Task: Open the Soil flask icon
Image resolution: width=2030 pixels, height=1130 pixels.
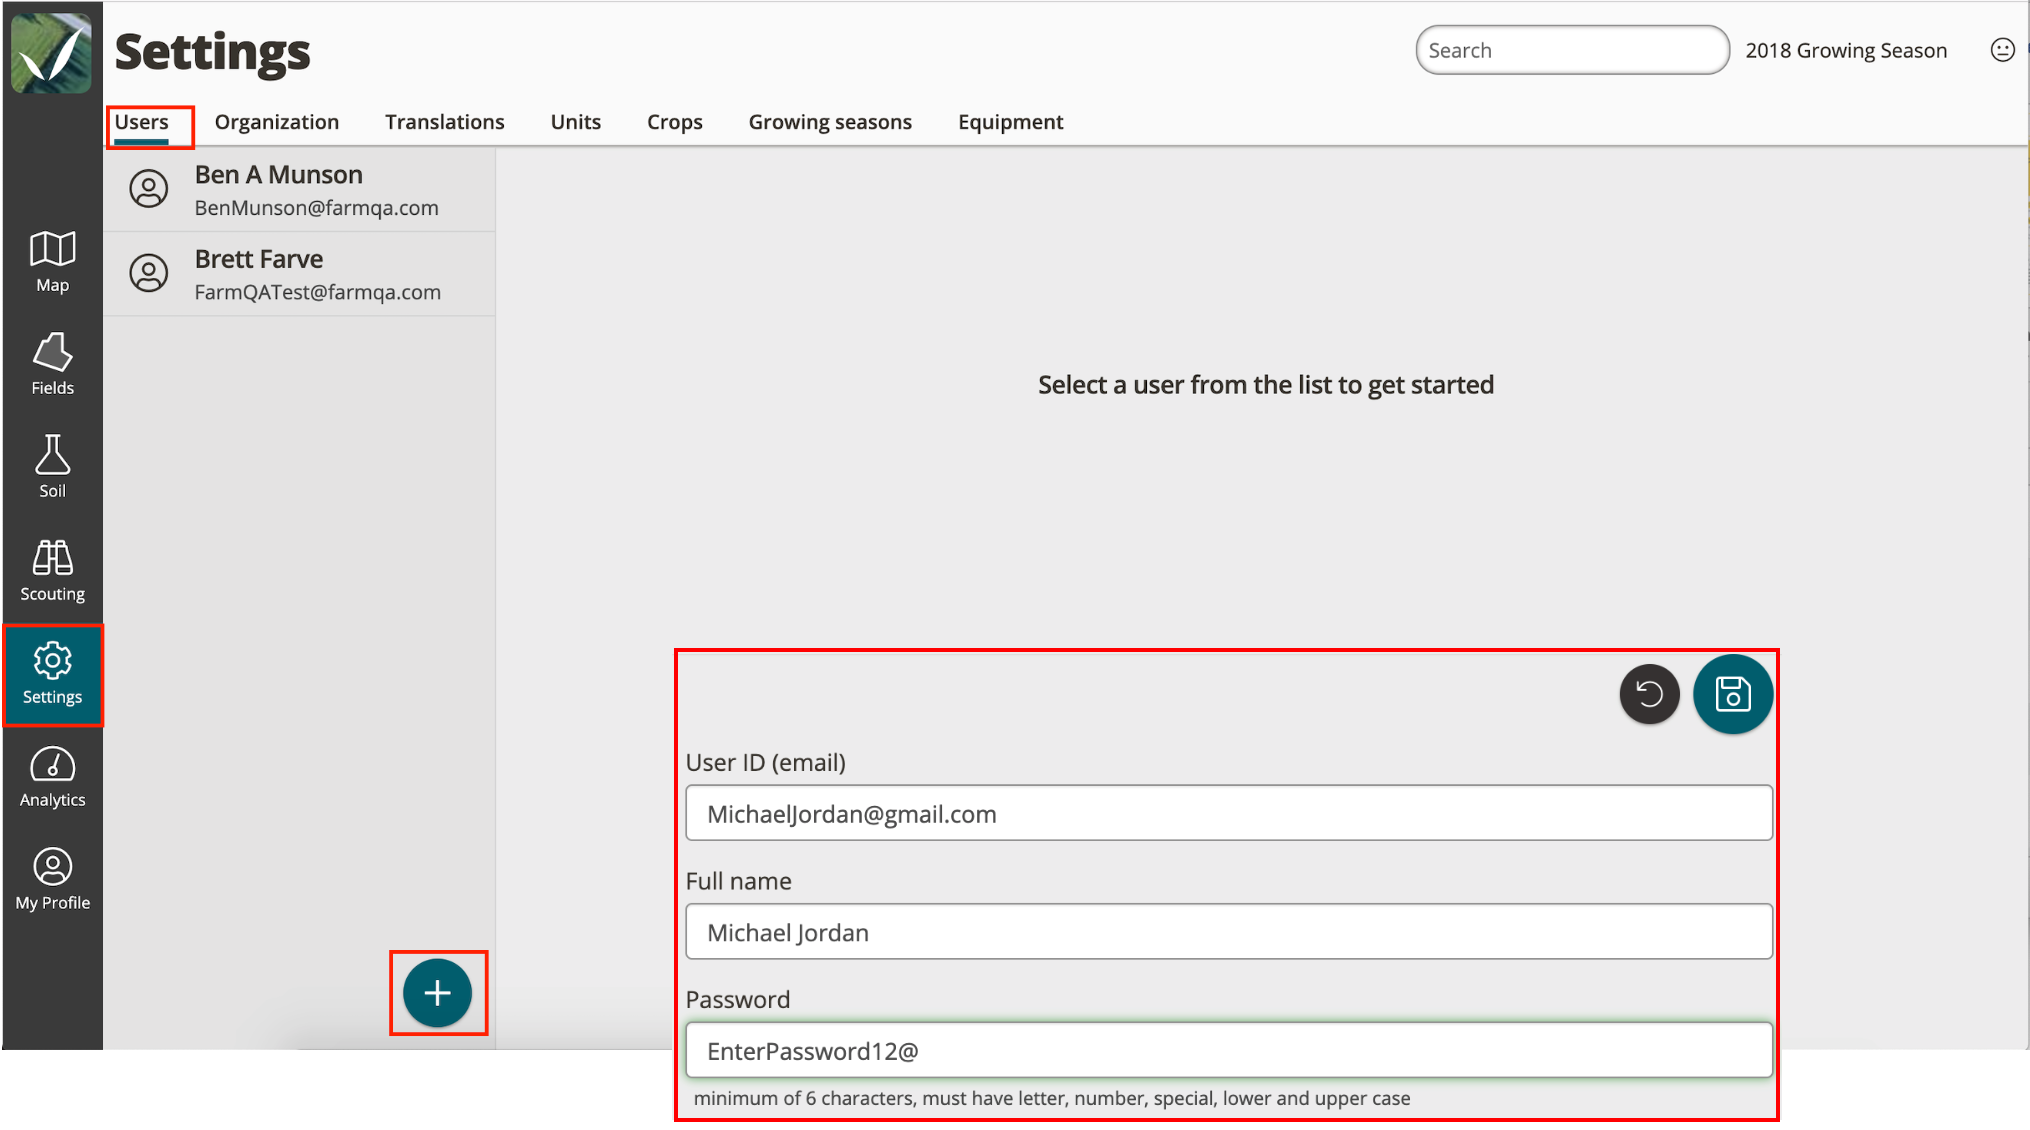Action: (x=52, y=455)
